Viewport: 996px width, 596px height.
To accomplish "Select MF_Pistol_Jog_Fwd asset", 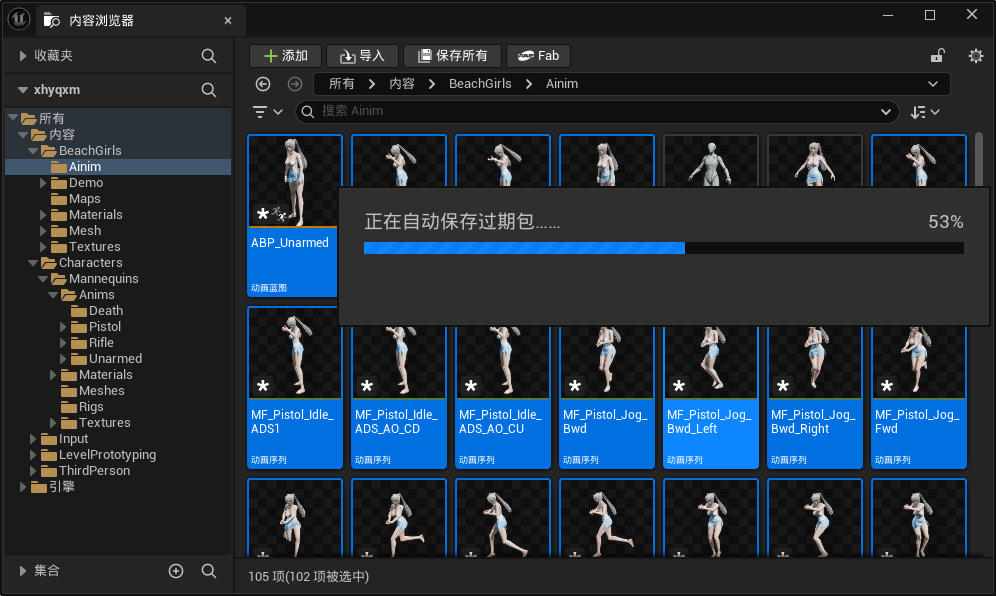I will tap(919, 397).
